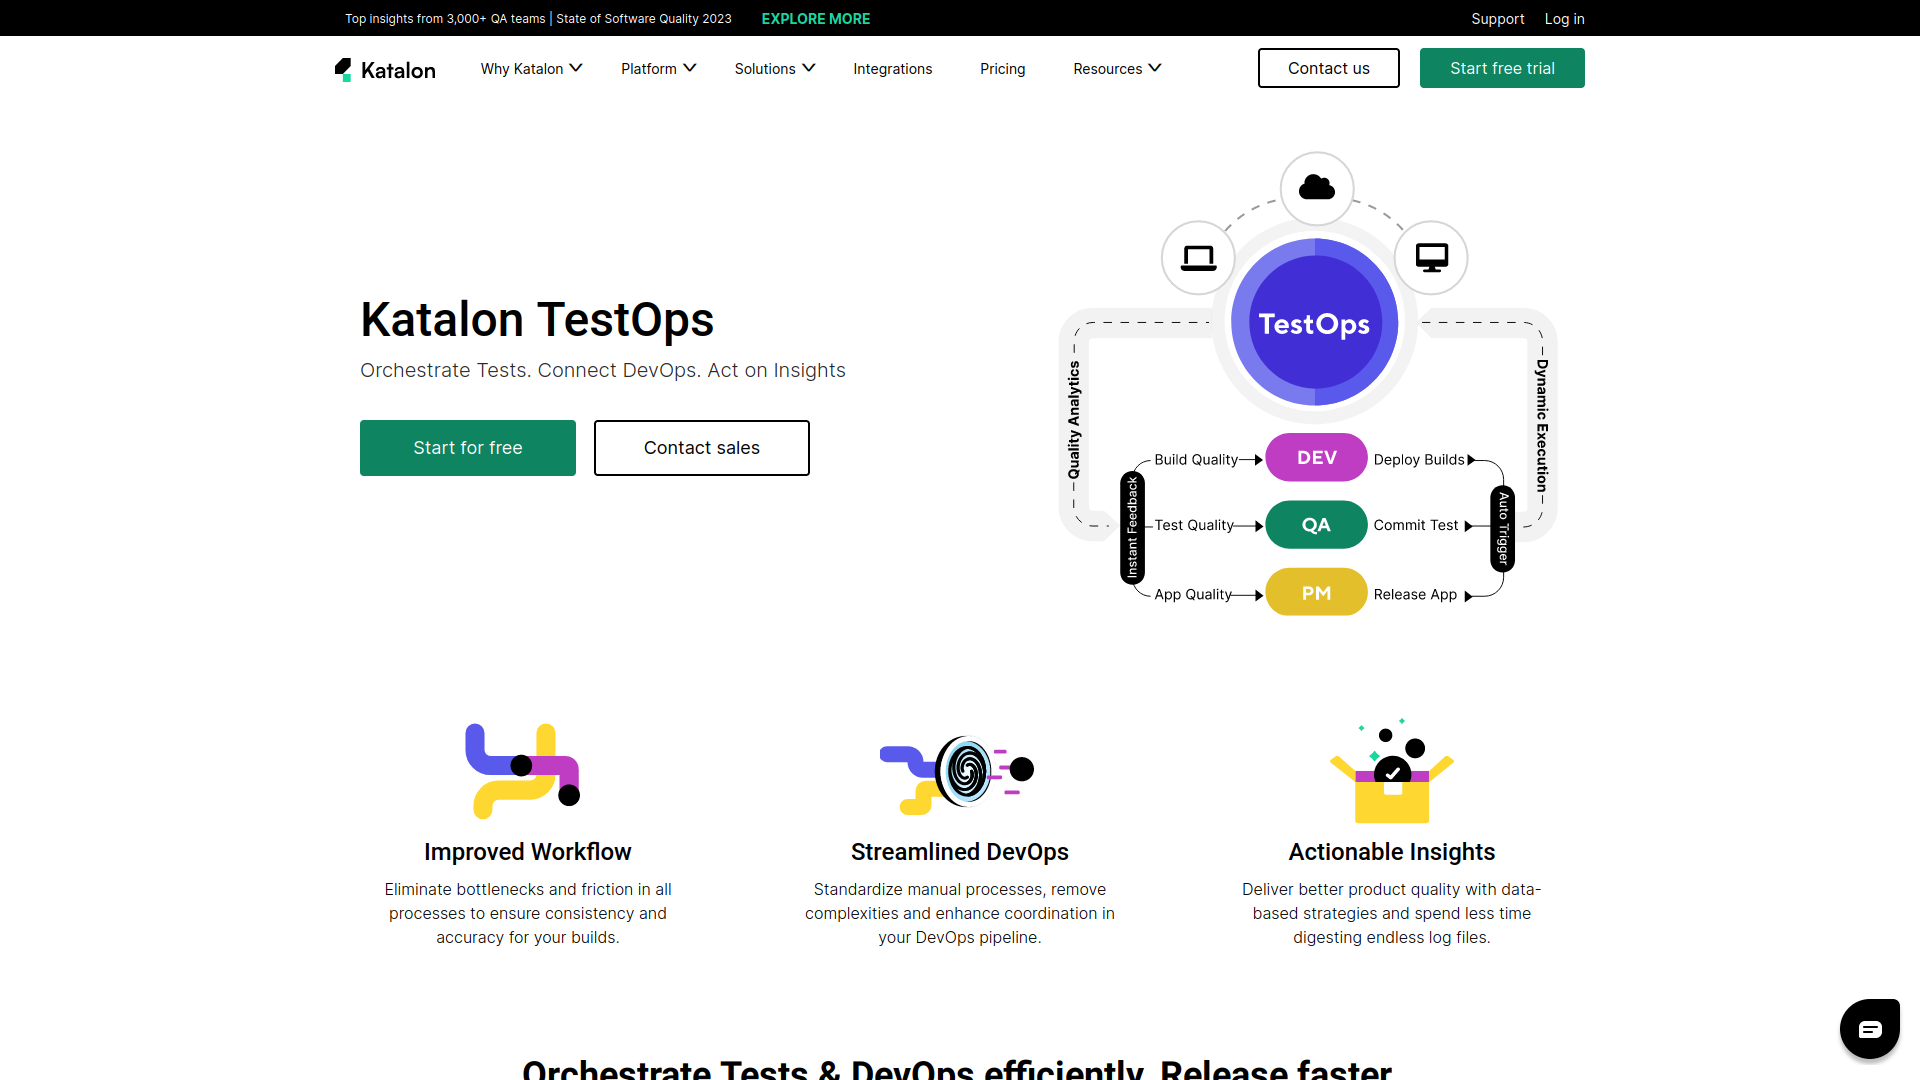Click the Start for free button
This screenshot has width=1920, height=1080.
coord(467,448)
